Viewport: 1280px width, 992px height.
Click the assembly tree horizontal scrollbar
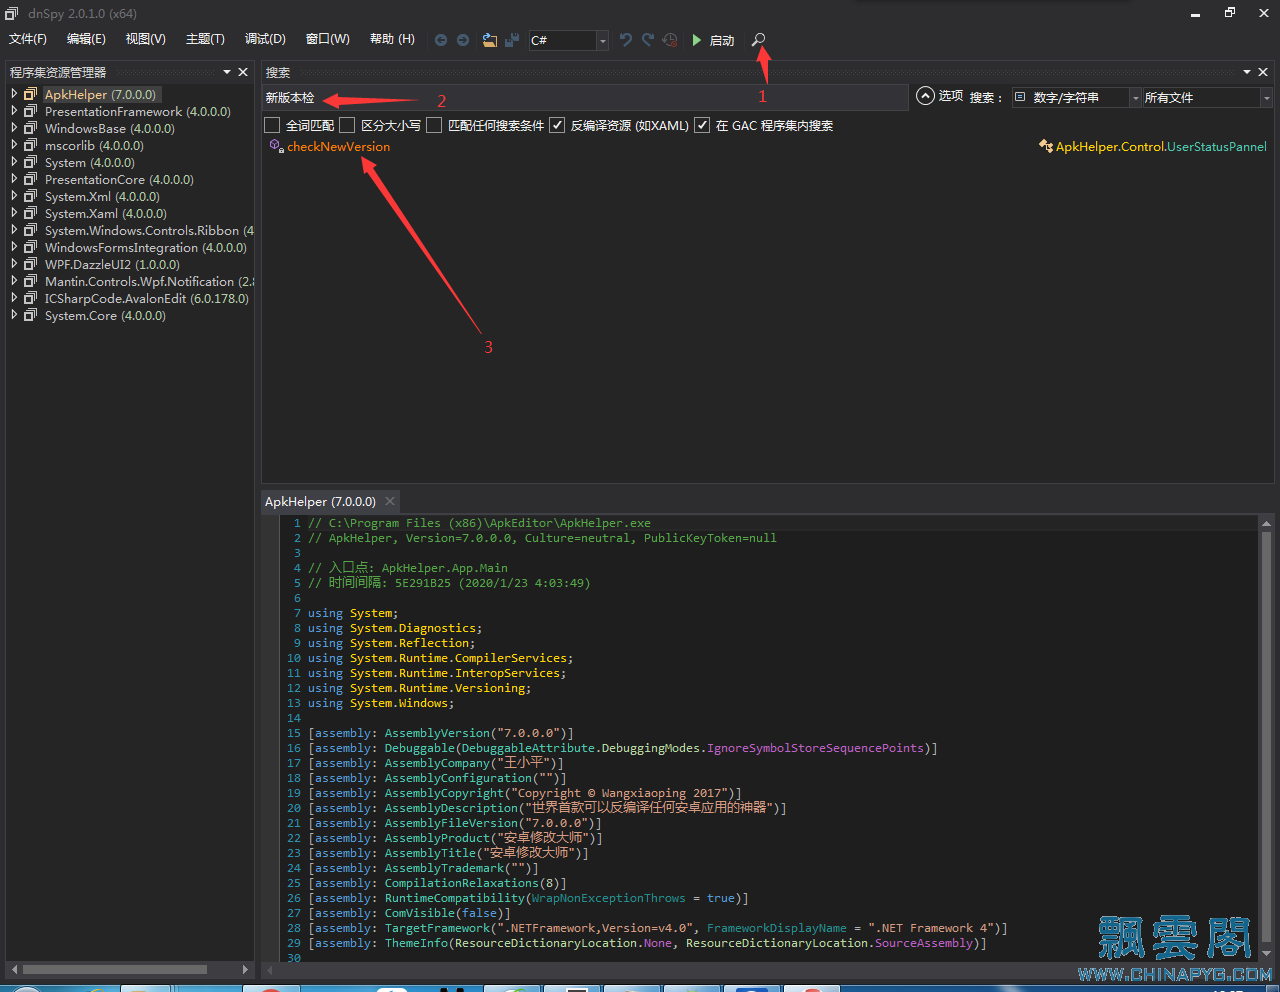(x=115, y=969)
